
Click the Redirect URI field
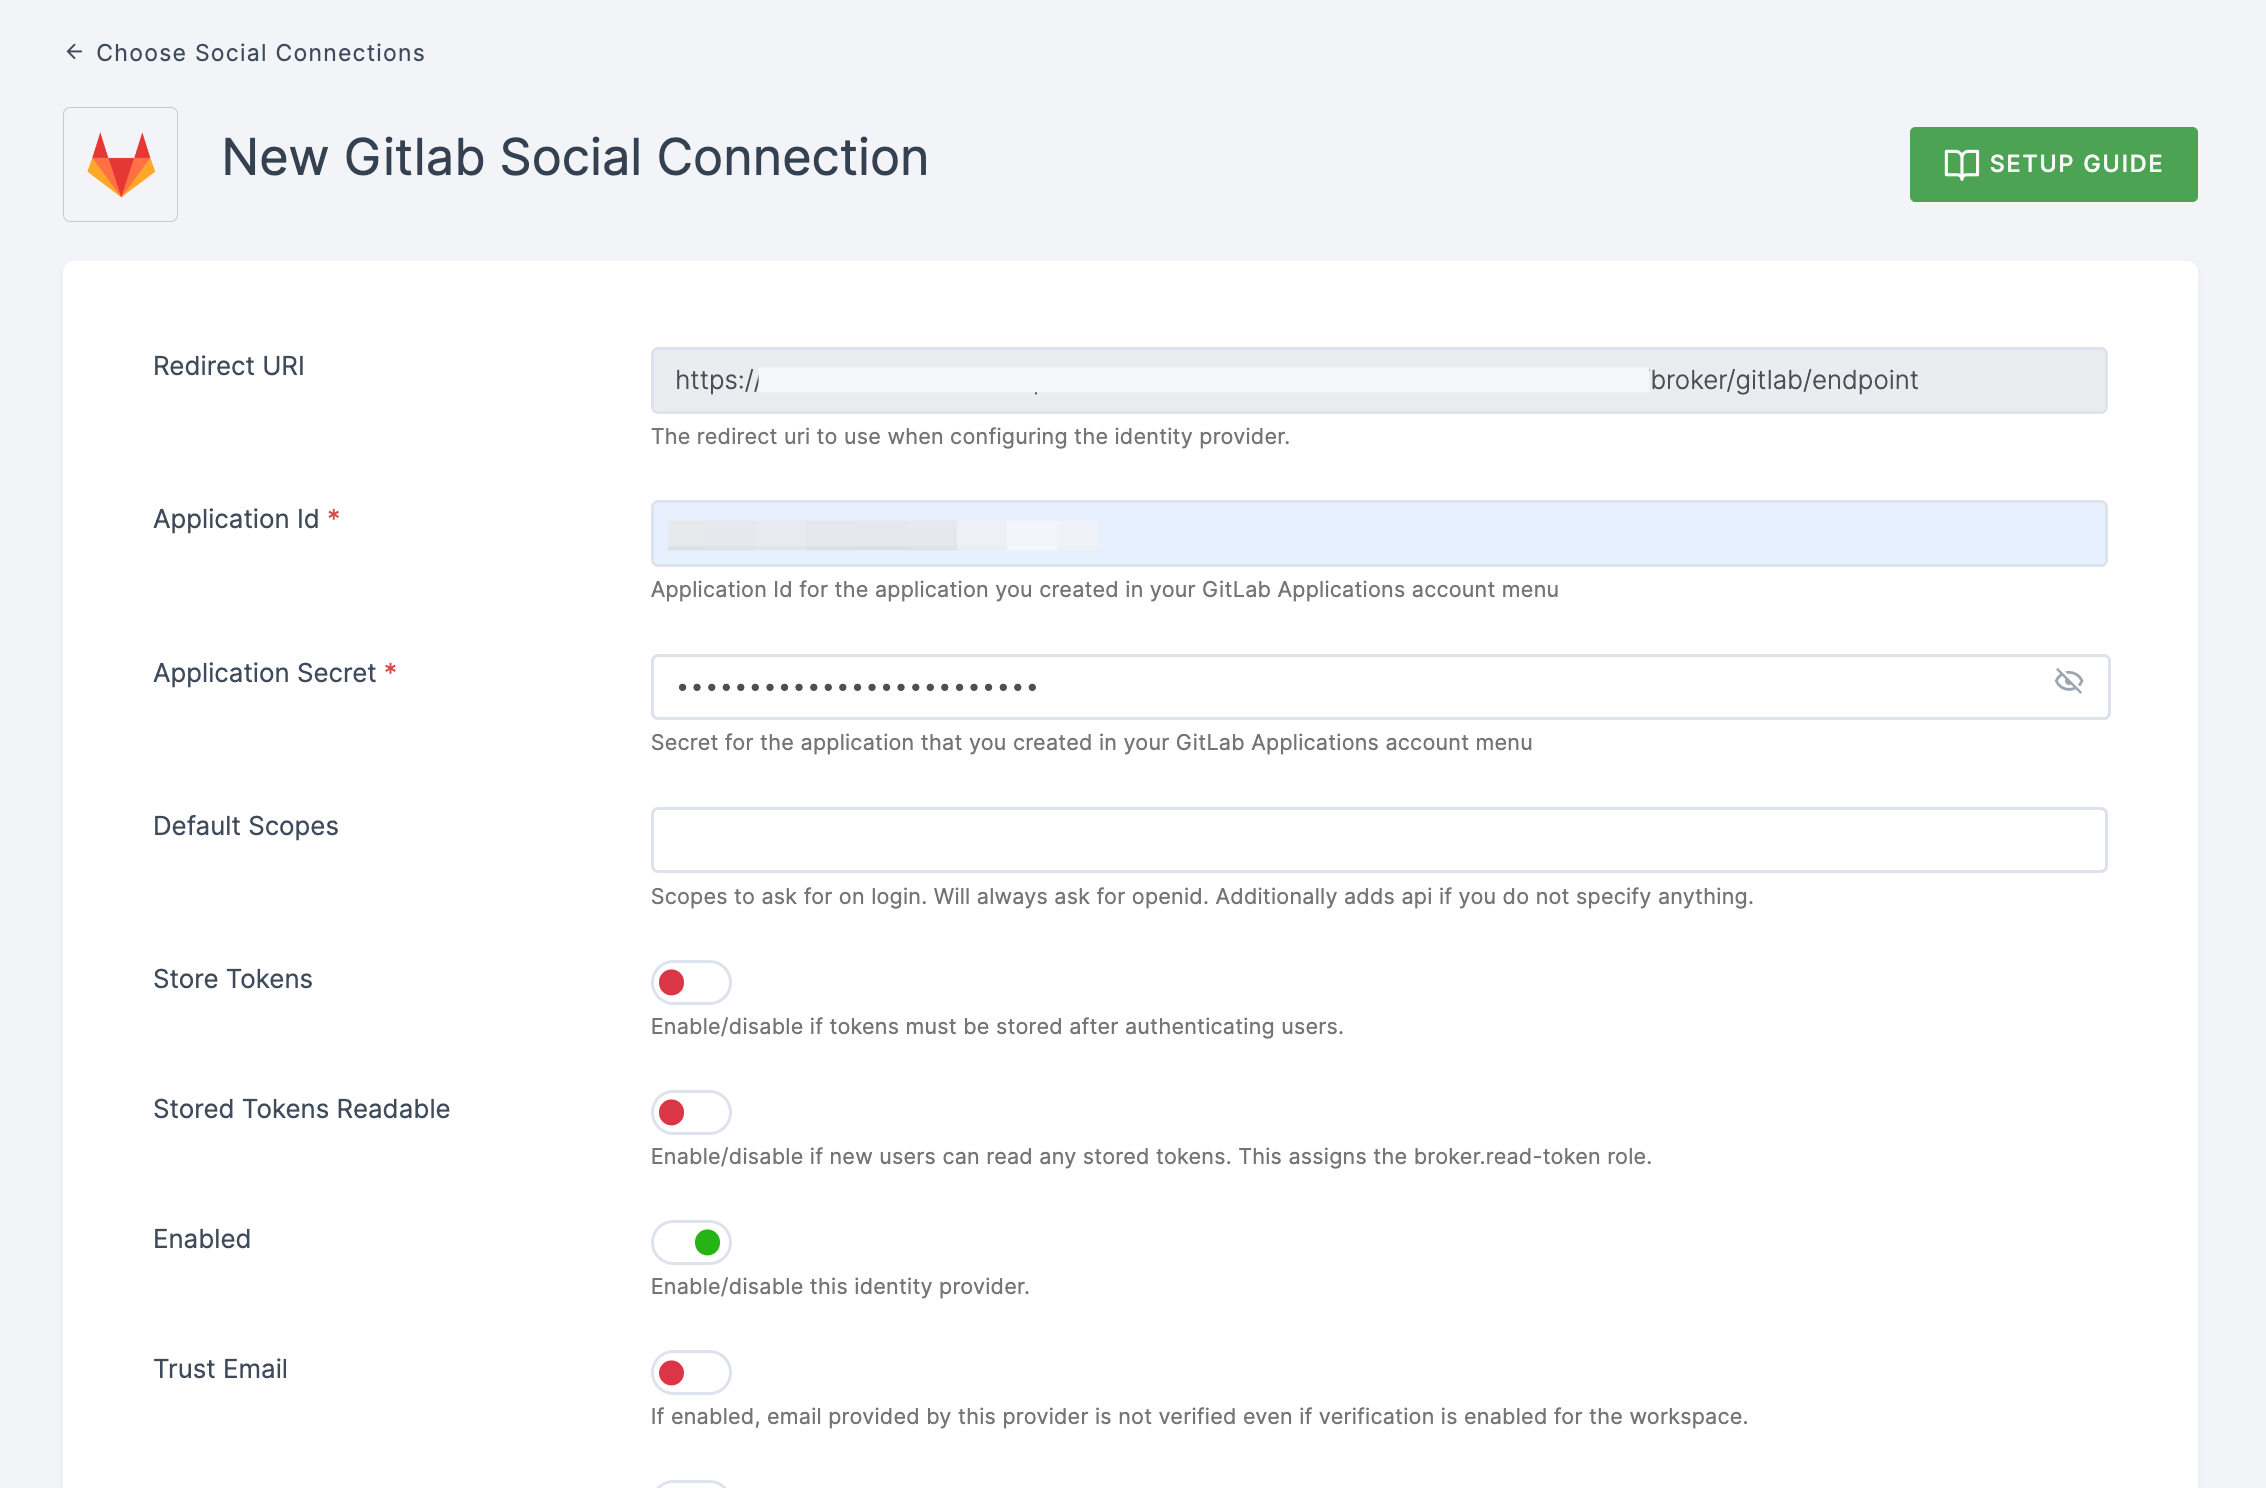1379,381
